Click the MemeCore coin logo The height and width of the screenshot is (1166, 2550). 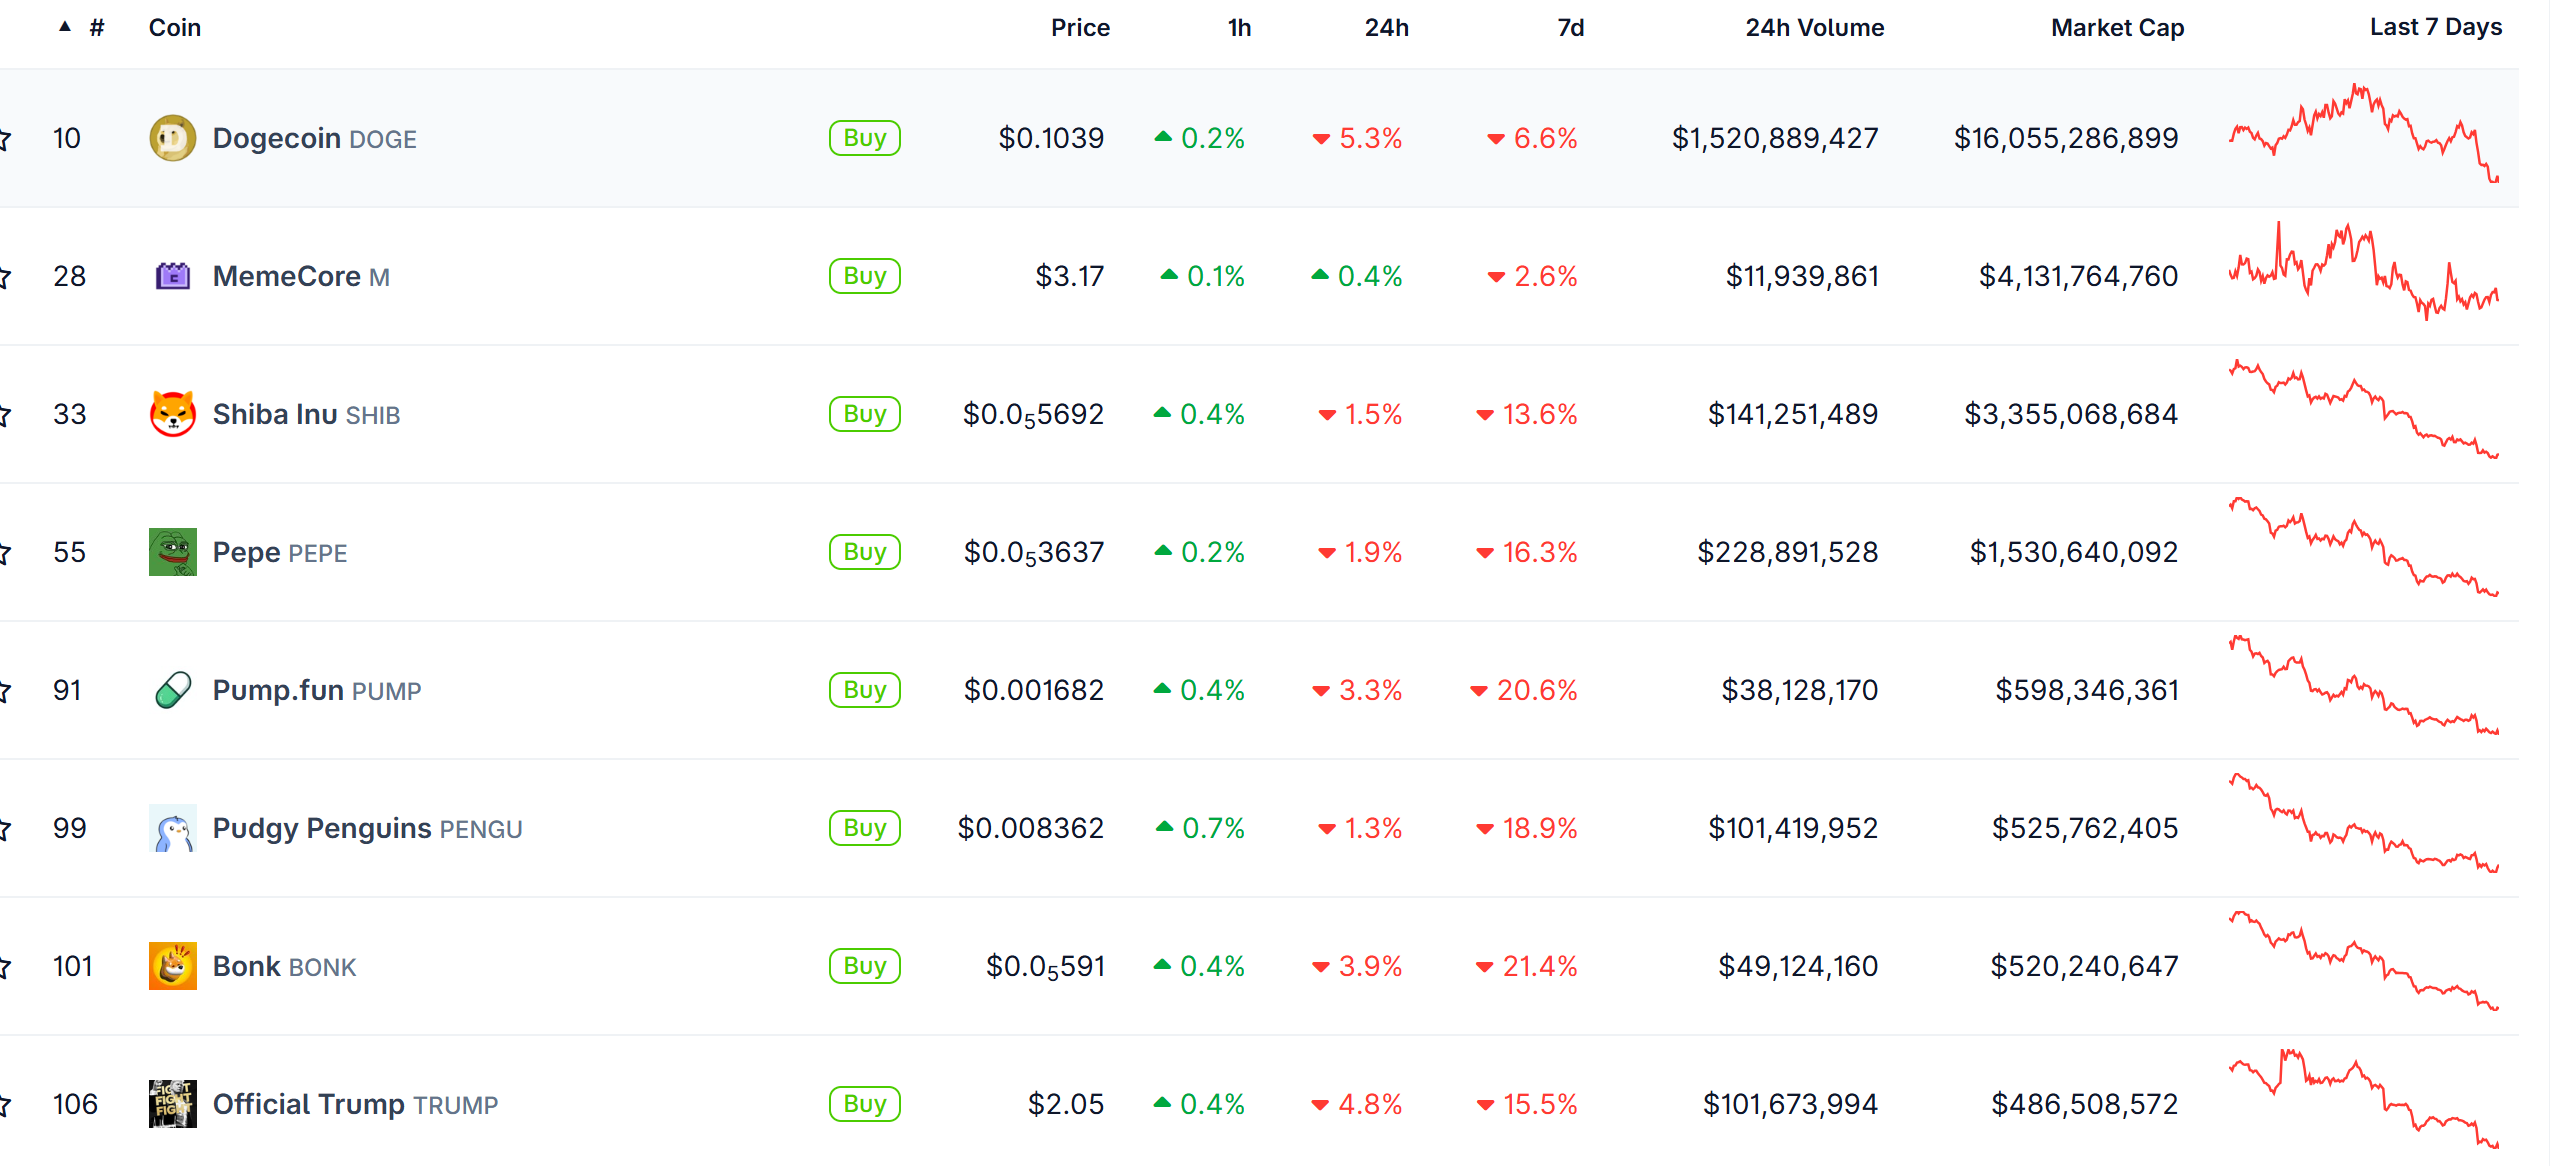(x=173, y=276)
